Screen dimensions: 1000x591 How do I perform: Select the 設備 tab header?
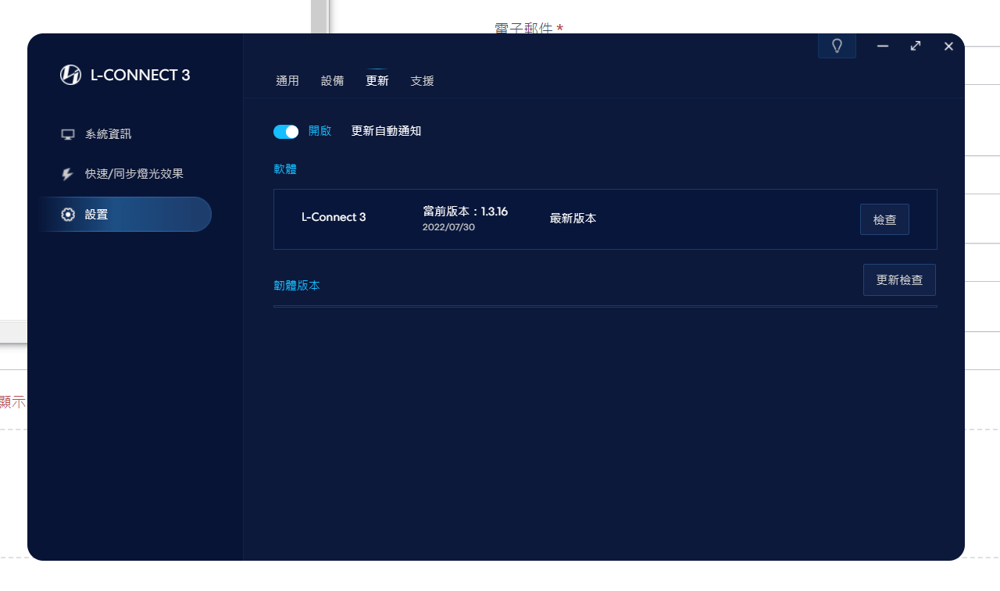pyautogui.click(x=332, y=80)
